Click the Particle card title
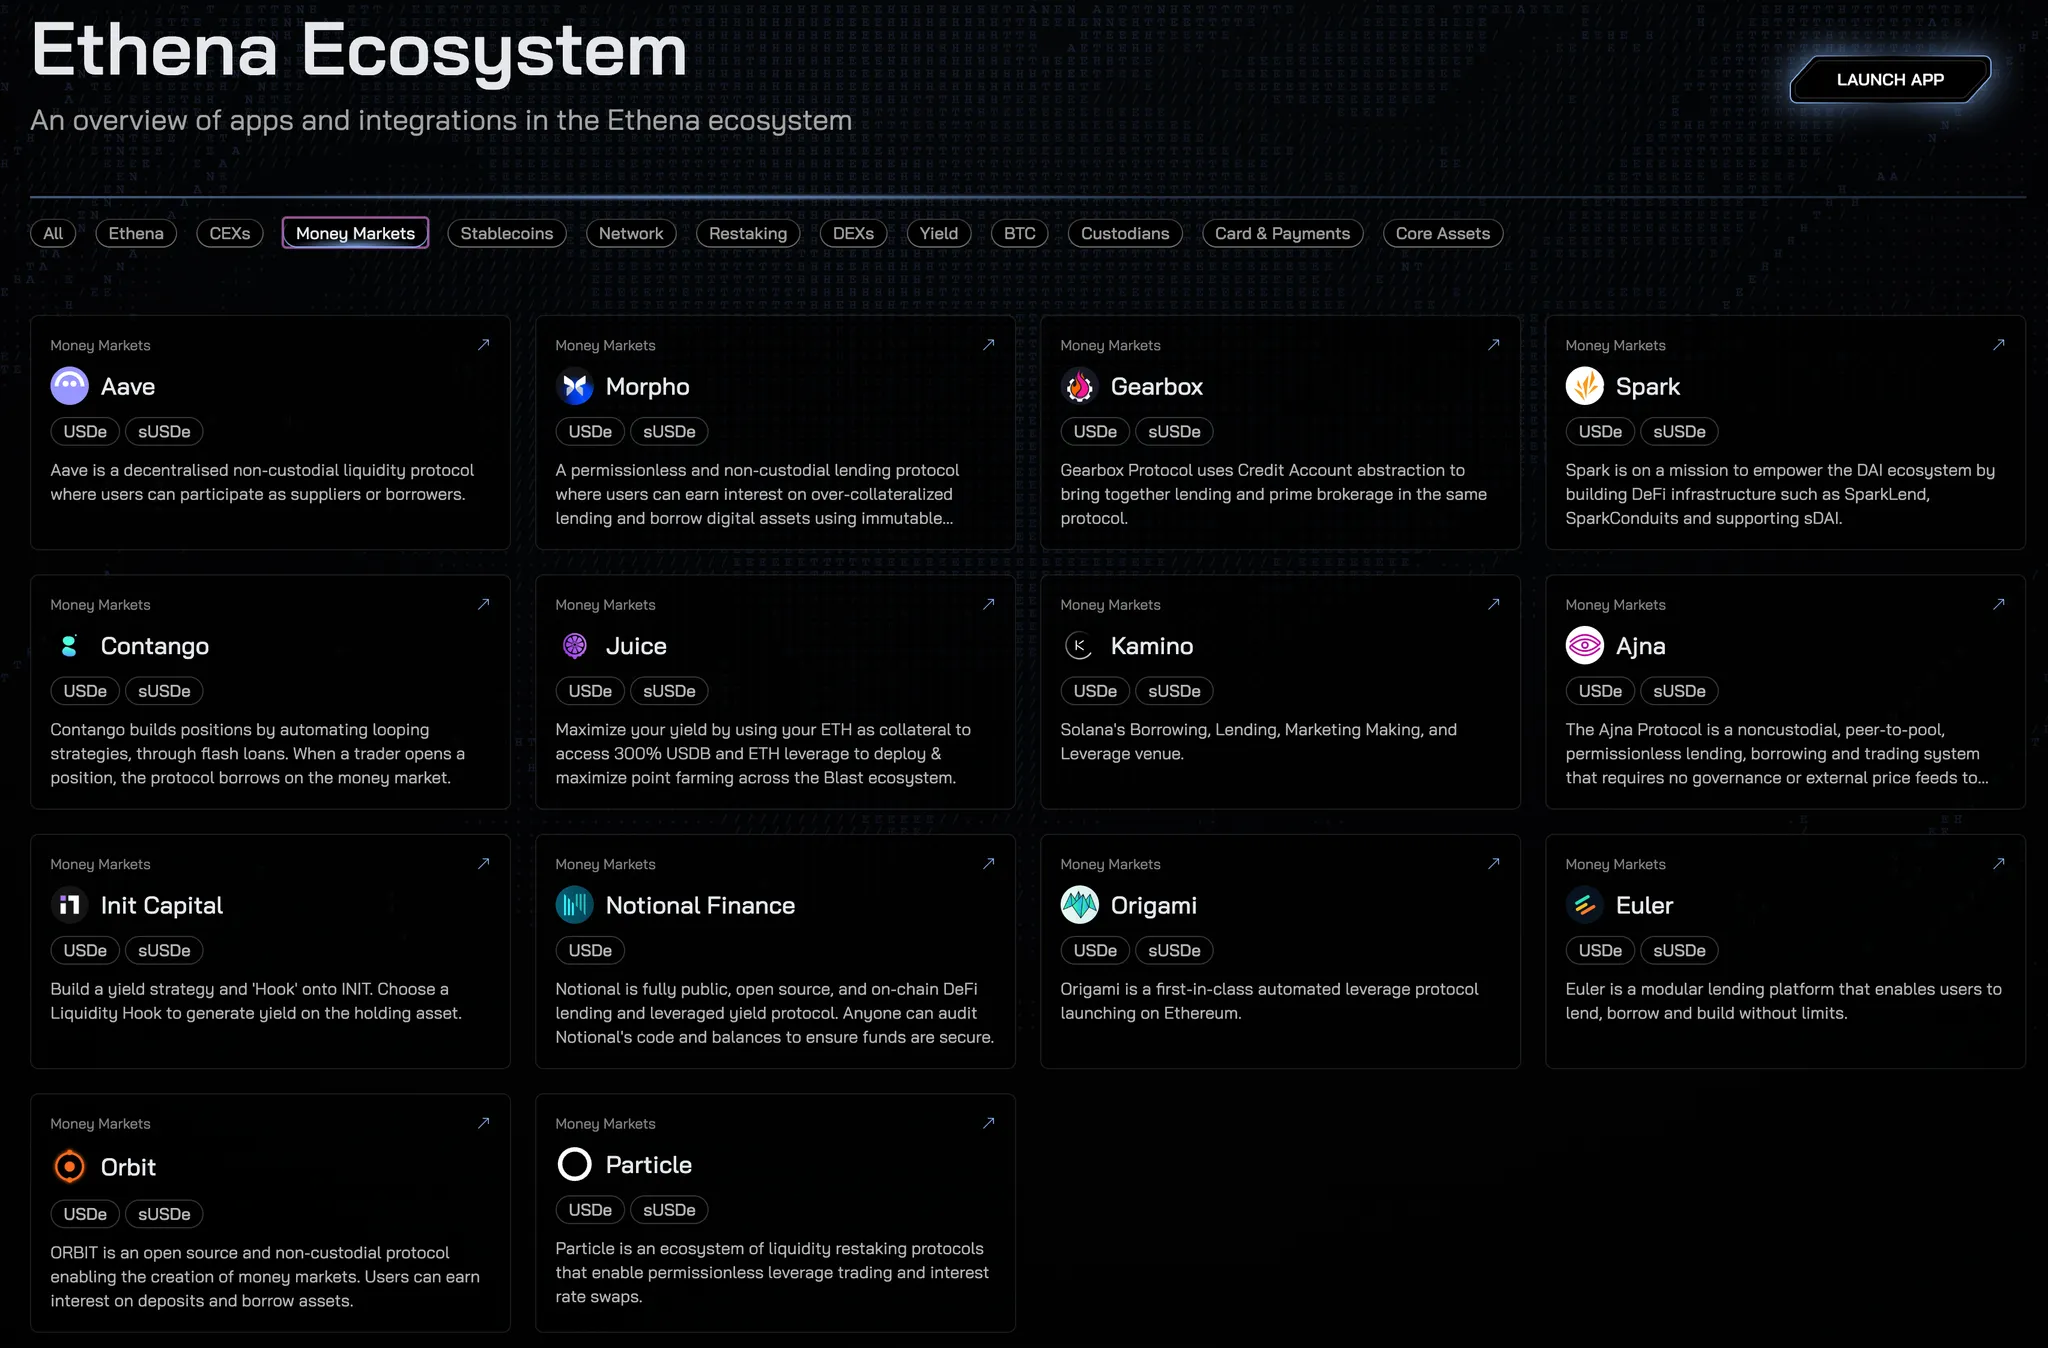This screenshot has width=2048, height=1348. (649, 1165)
